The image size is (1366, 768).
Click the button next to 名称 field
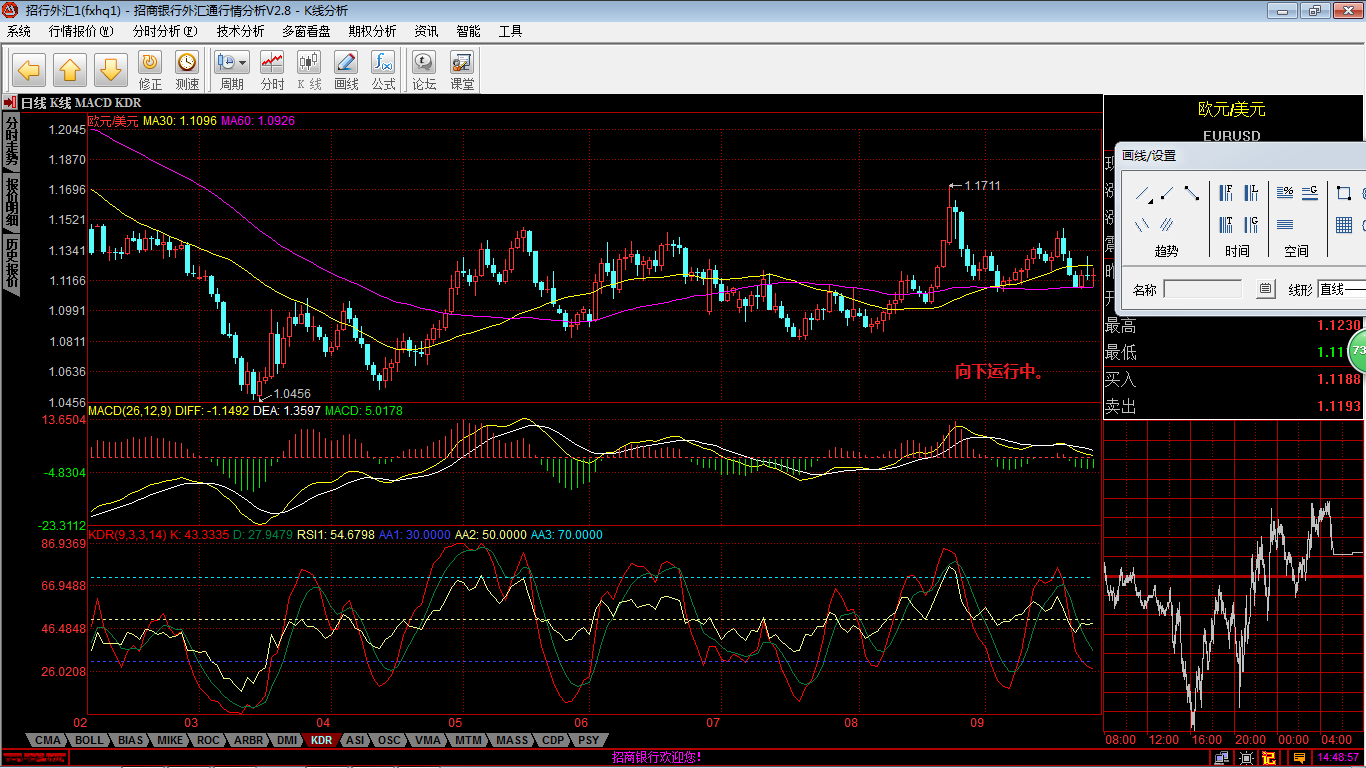coord(1265,289)
